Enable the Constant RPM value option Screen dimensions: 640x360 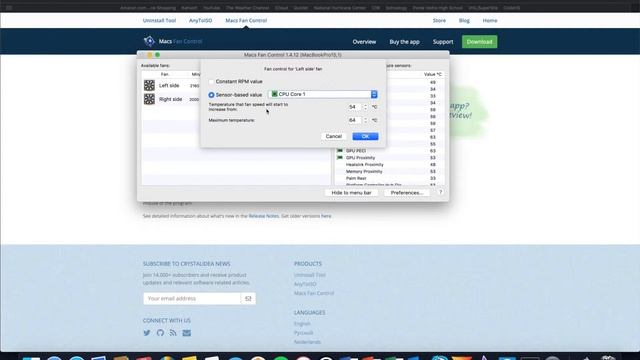[x=211, y=82]
